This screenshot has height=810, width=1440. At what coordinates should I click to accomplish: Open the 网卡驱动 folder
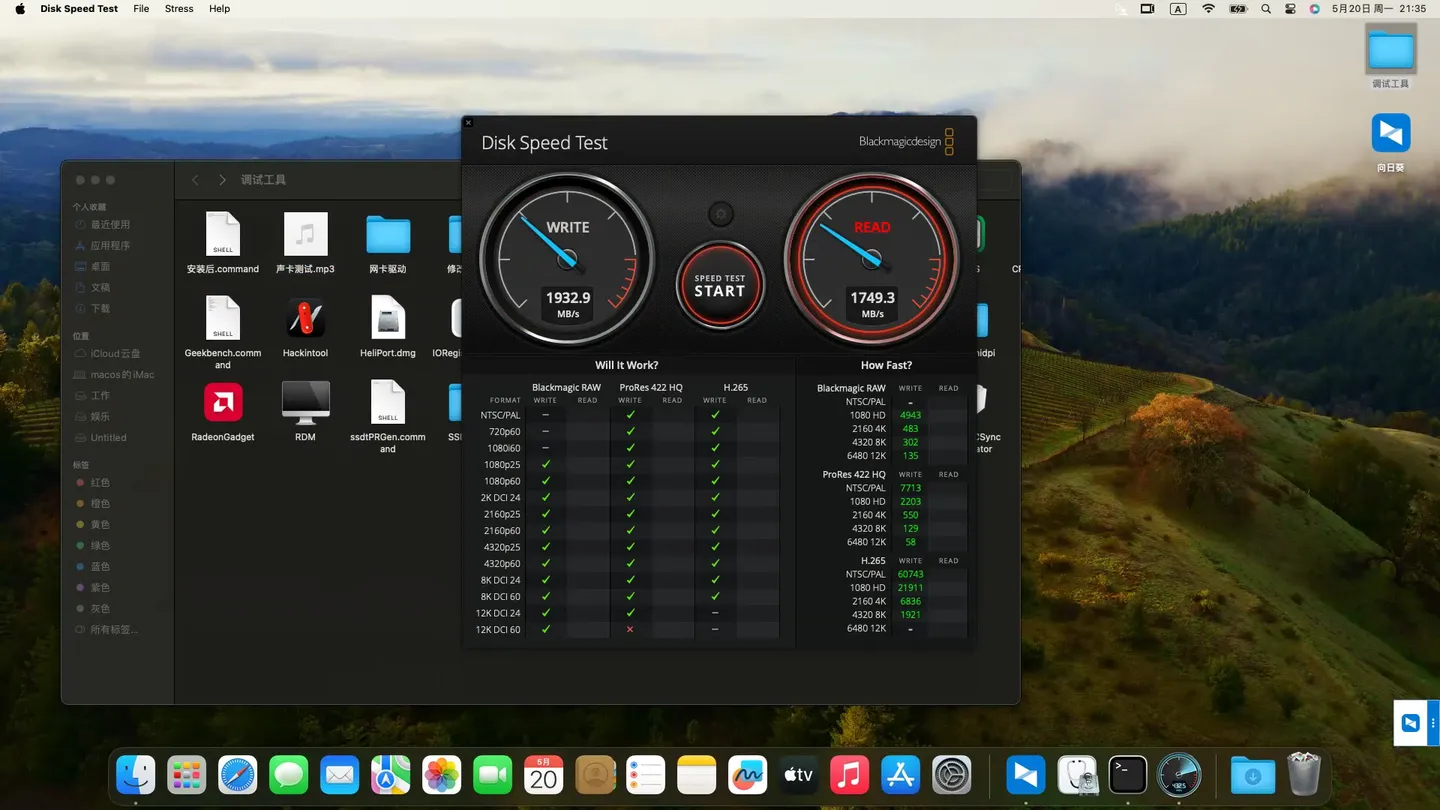click(x=388, y=236)
